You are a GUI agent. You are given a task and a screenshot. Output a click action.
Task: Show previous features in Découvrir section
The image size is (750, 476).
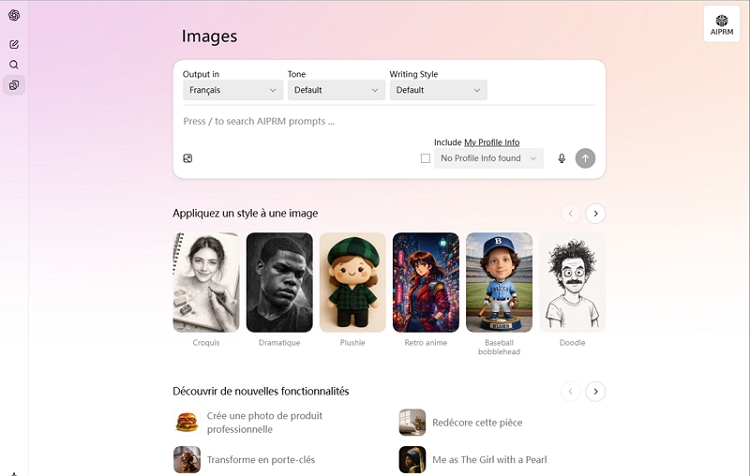point(570,391)
